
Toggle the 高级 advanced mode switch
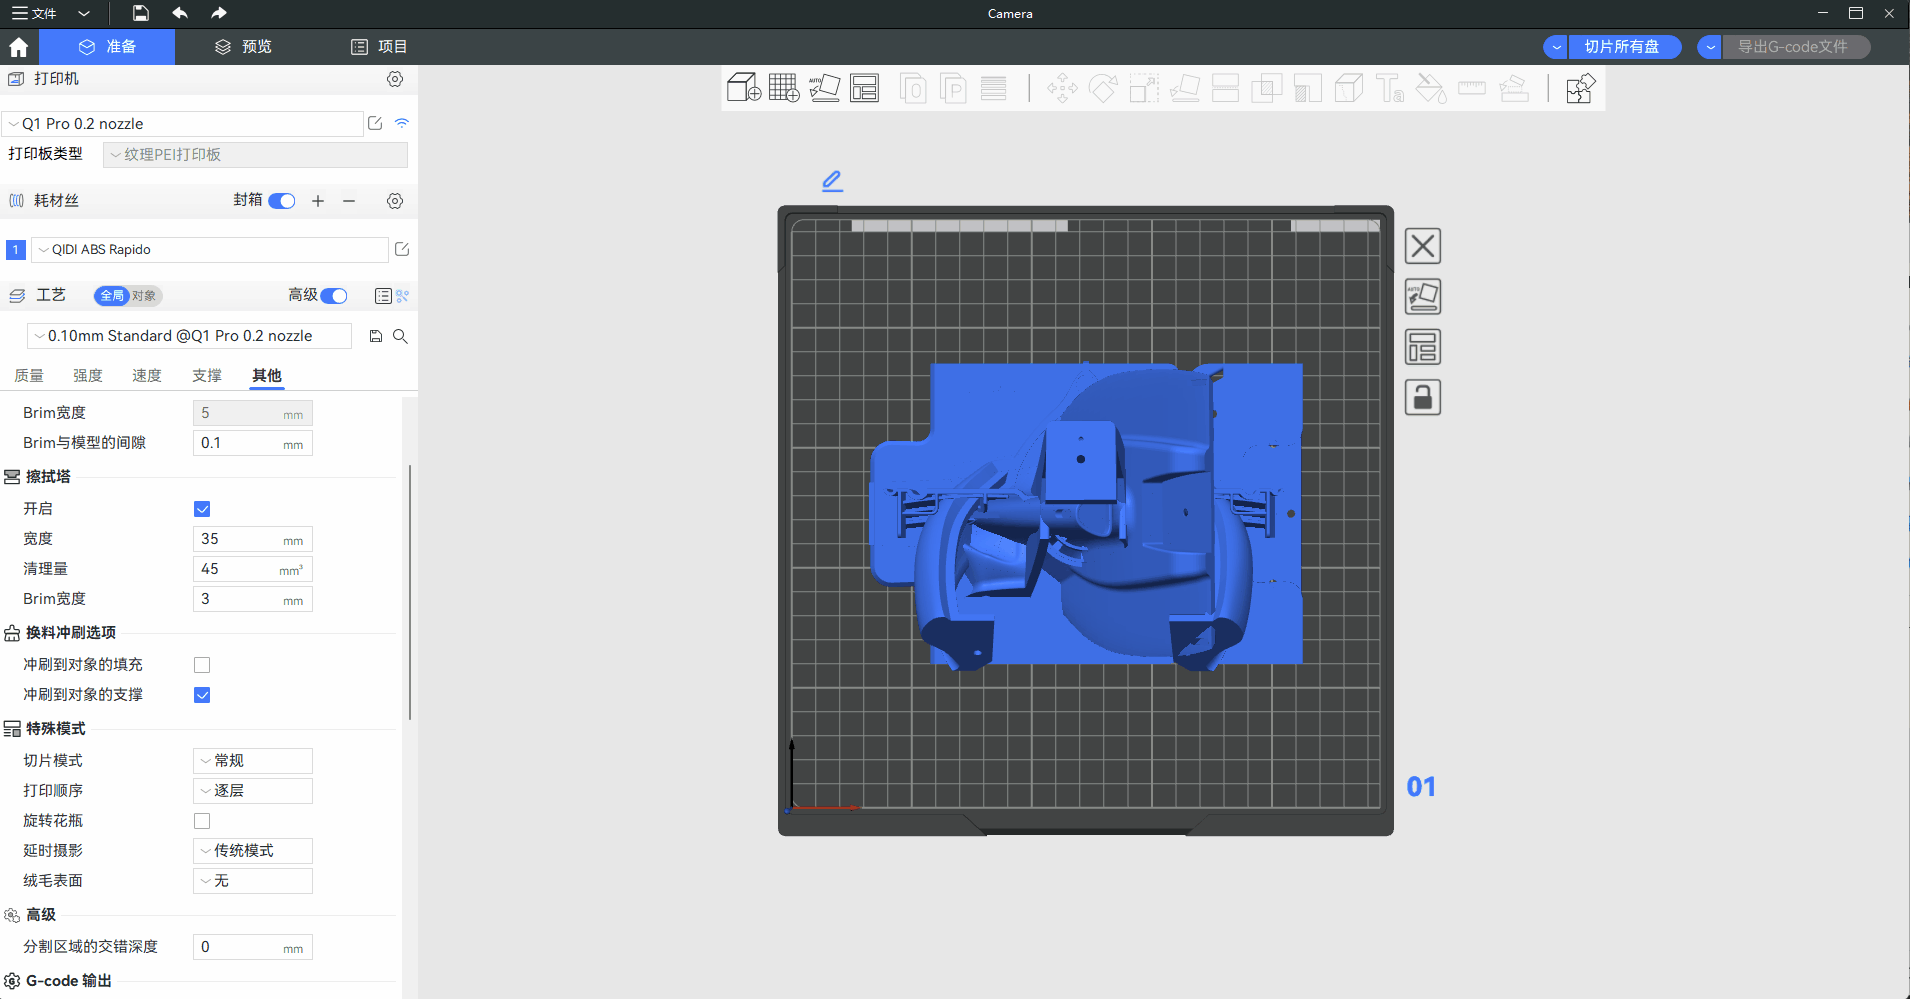[334, 295]
